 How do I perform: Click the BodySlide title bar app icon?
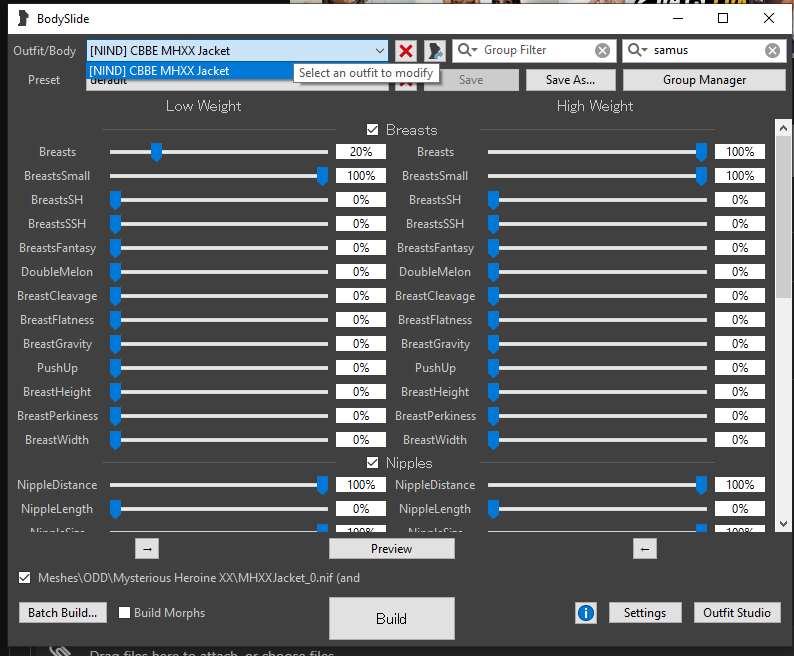(23, 19)
